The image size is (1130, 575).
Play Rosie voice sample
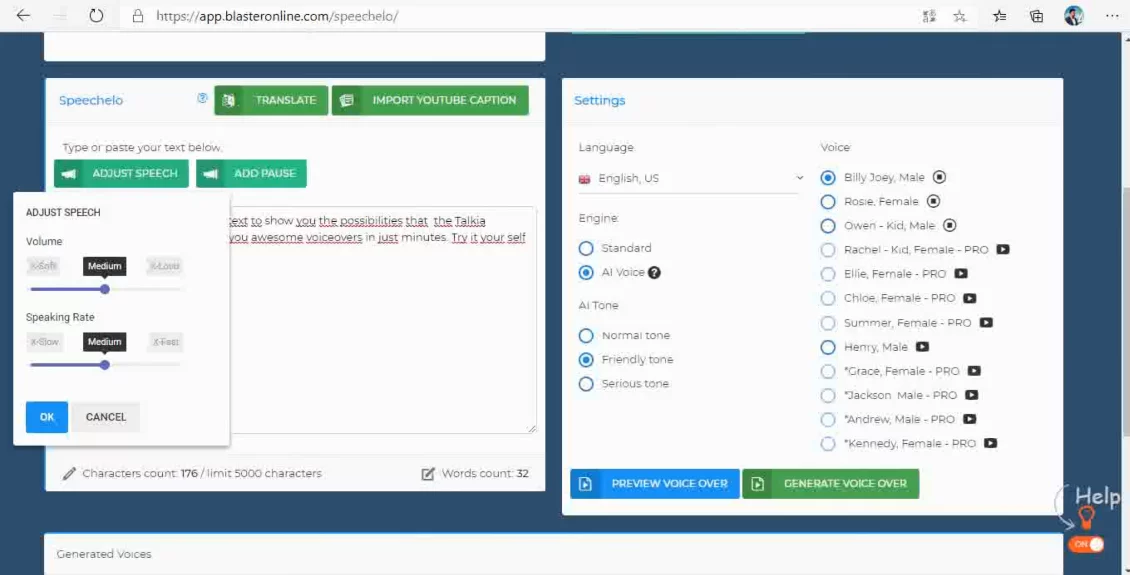(933, 201)
